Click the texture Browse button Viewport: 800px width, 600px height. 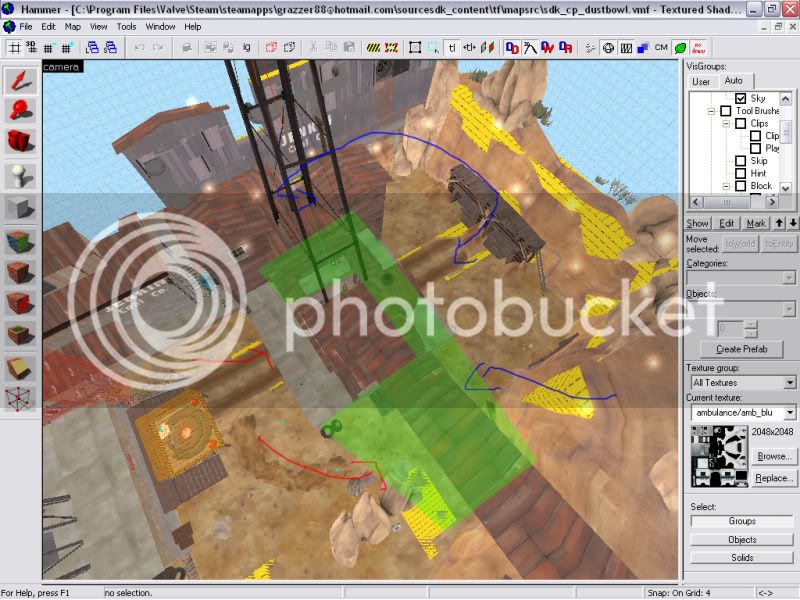[773, 456]
